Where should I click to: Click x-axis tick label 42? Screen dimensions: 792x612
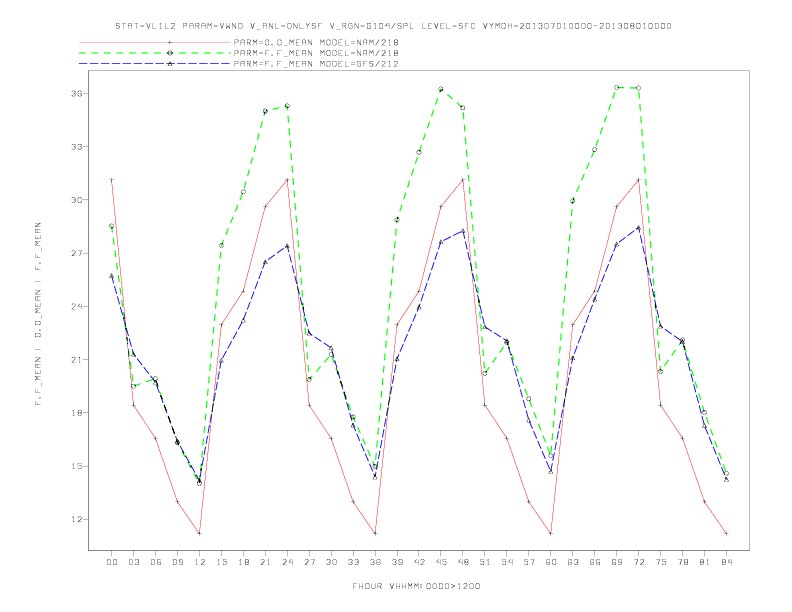point(419,562)
